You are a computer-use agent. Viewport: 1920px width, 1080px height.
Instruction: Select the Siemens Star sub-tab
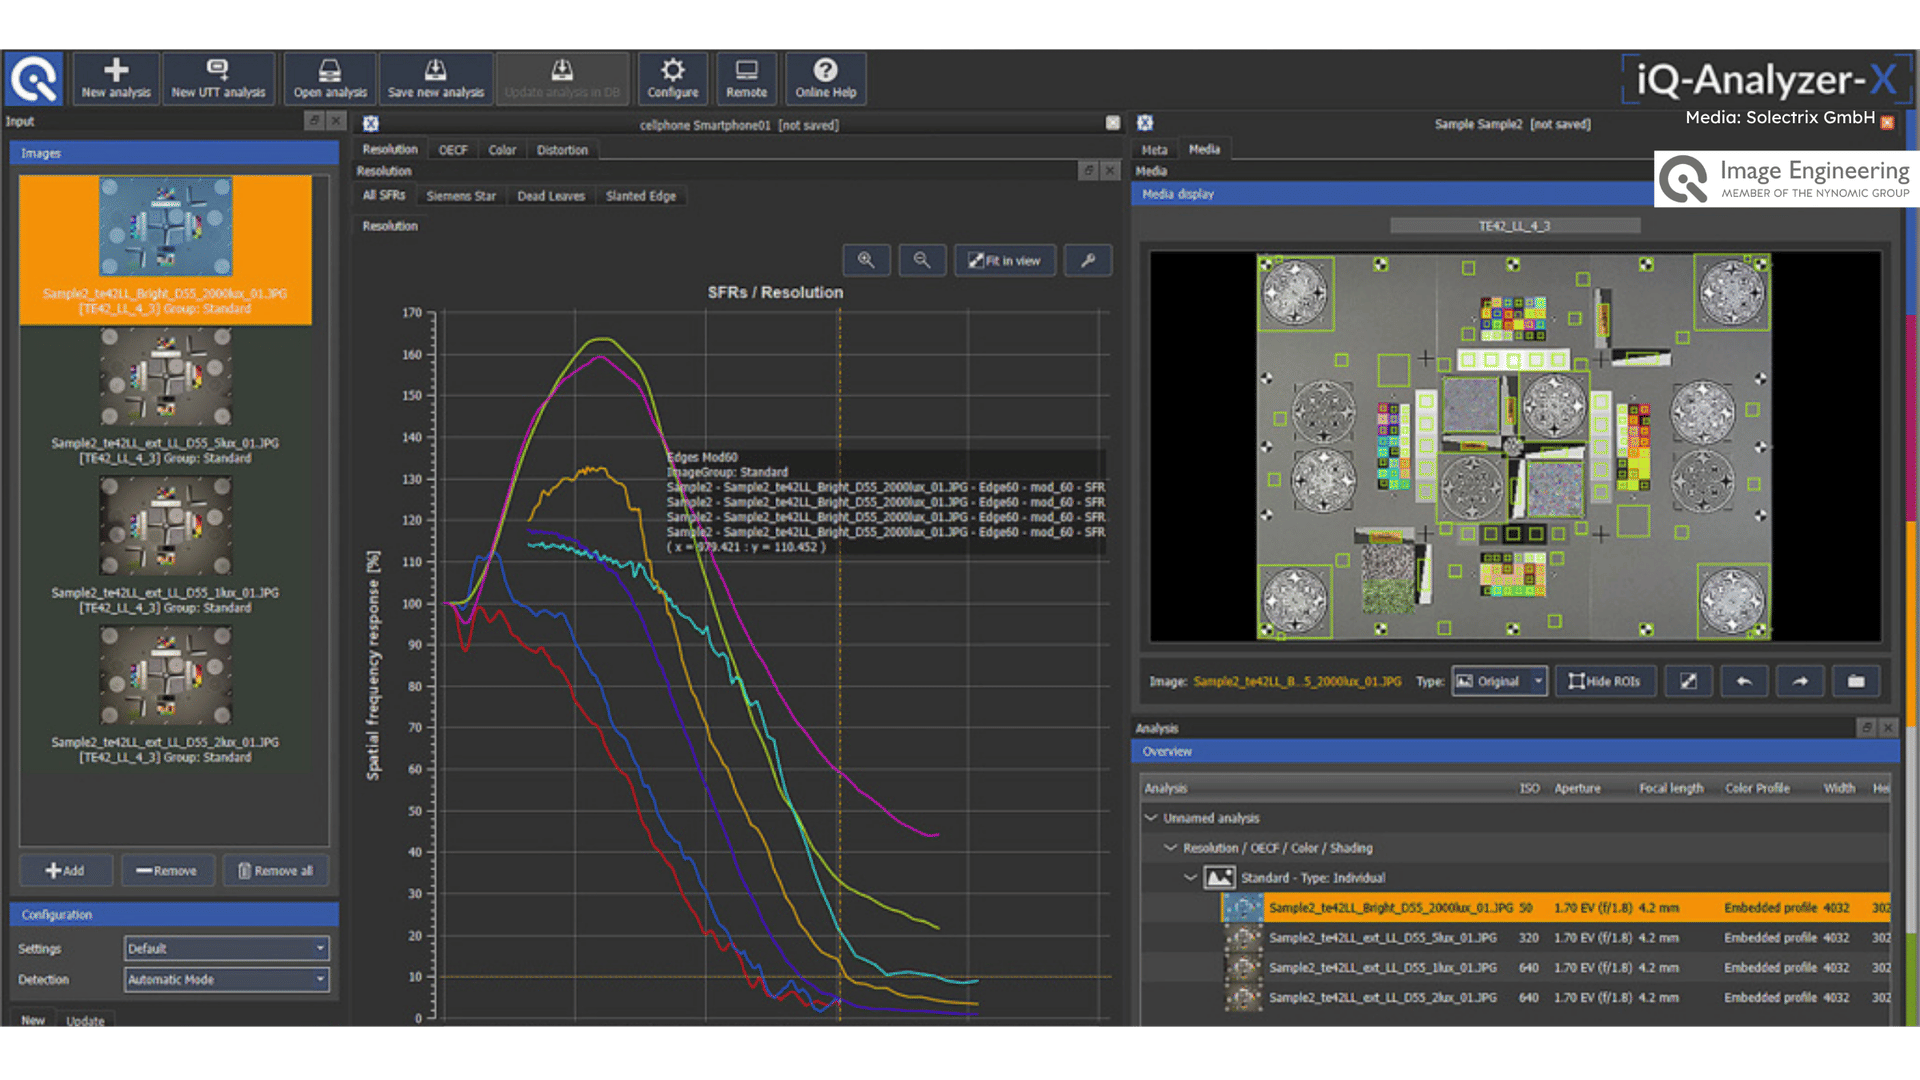click(x=461, y=196)
